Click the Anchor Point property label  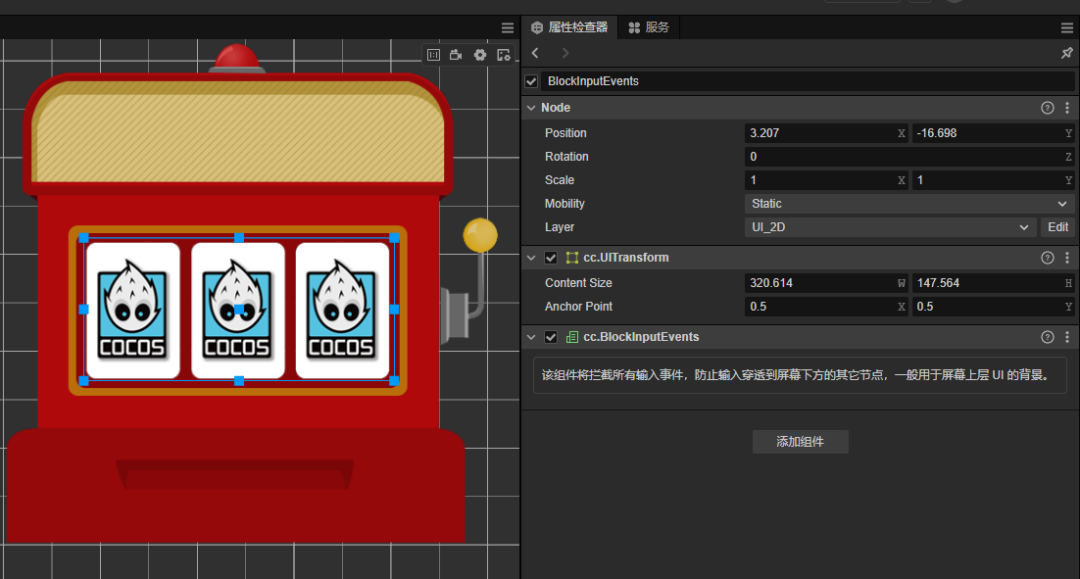pos(578,306)
